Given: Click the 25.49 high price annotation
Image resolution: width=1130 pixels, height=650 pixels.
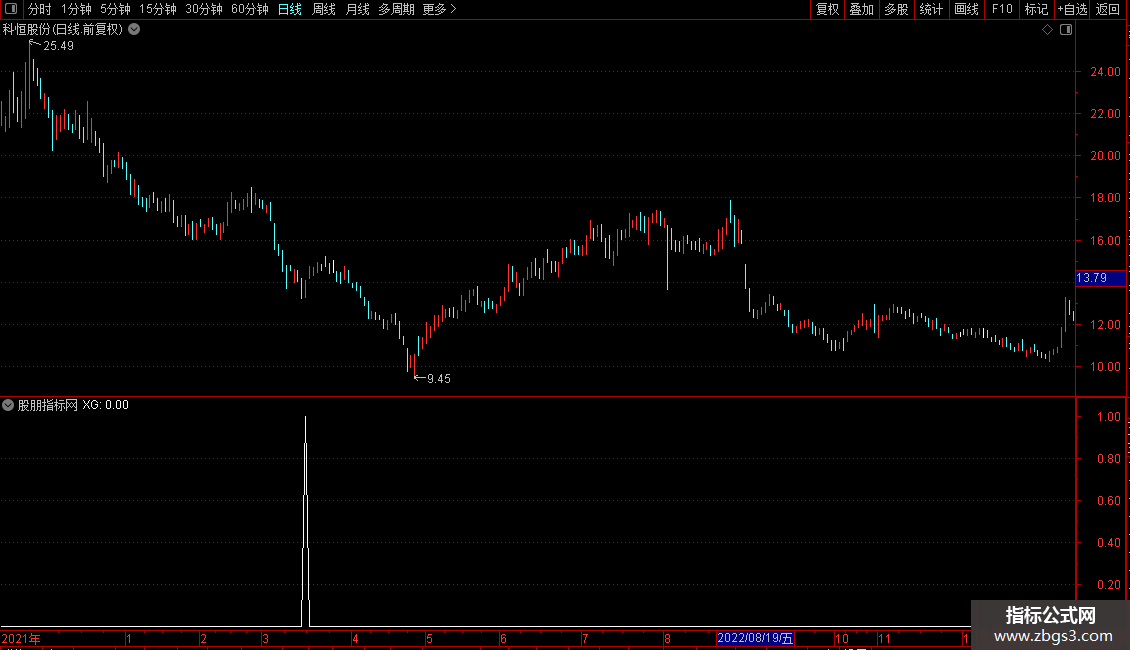Looking at the screenshot, I should click(x=58, y=45).
